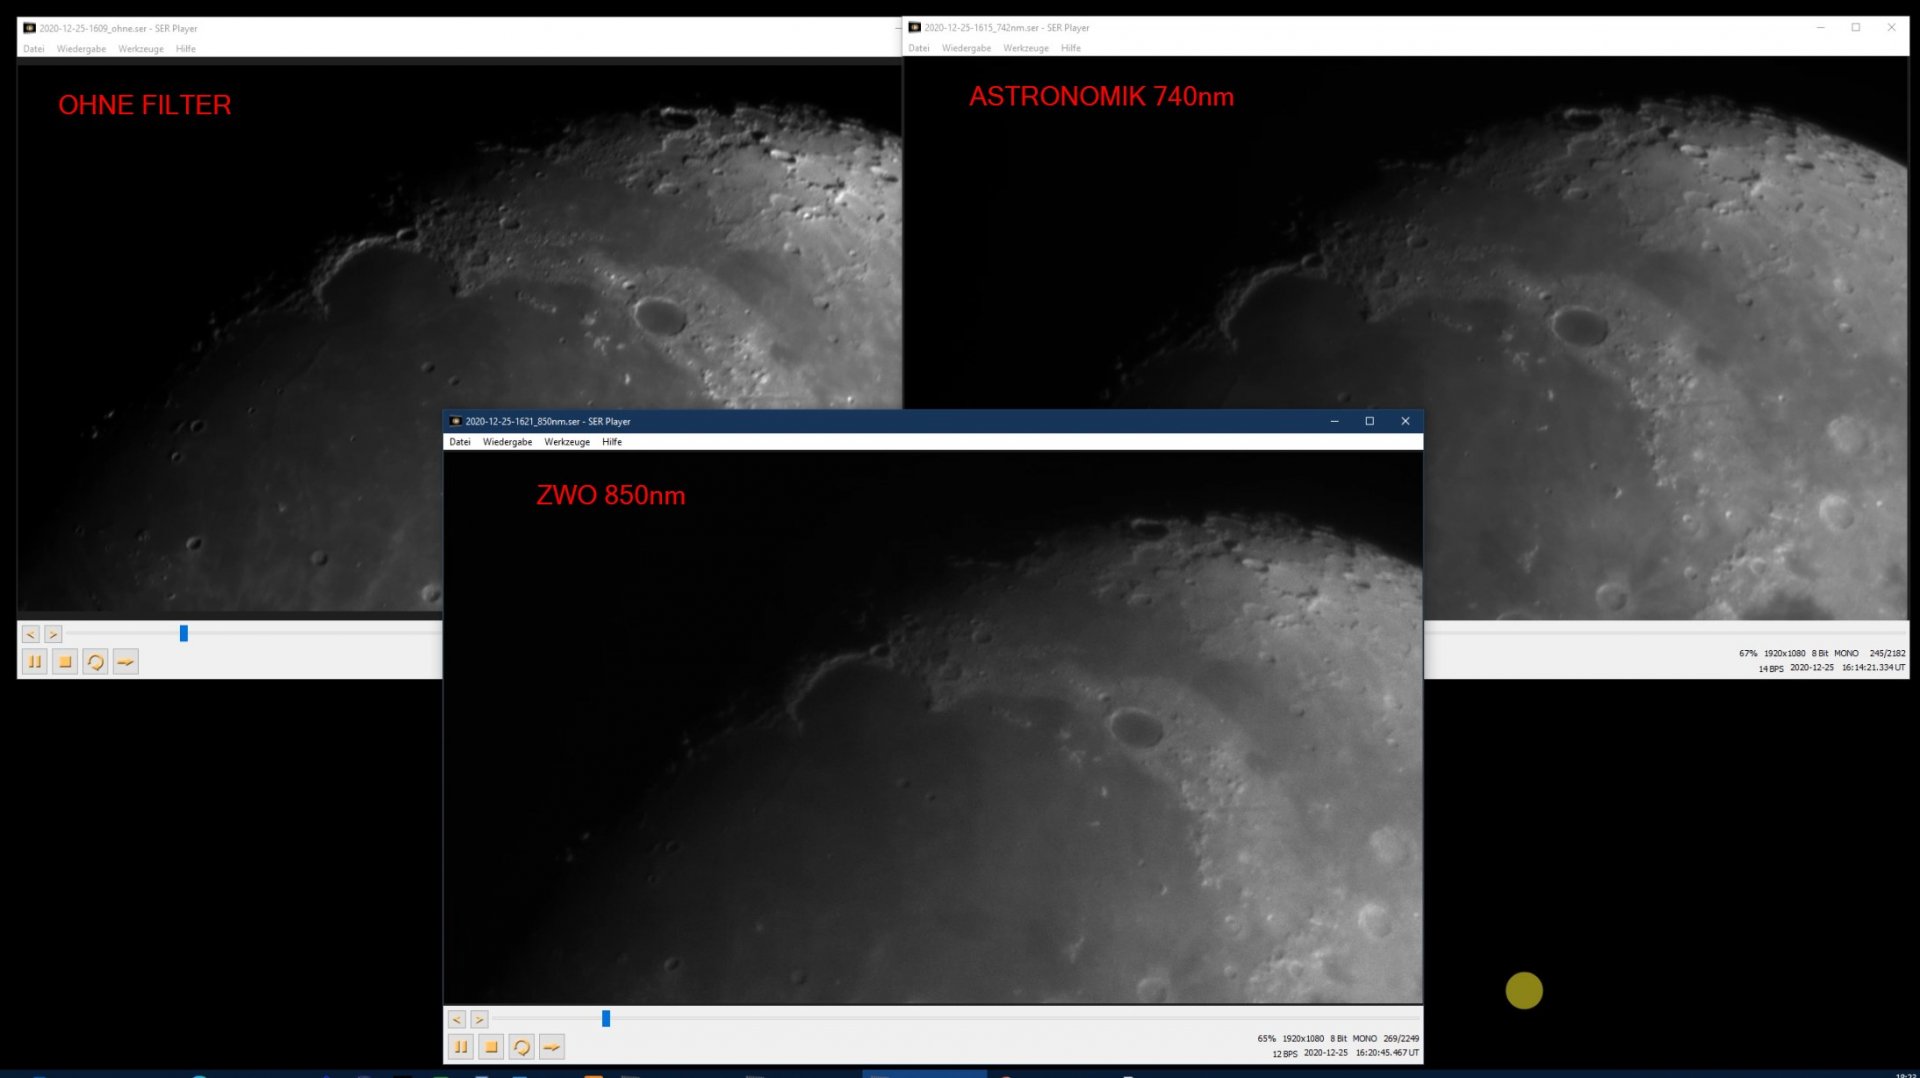Step forward one frame in ohne.ser player
The width and height of the screenshot is (1920, 1078).
(x=53, y=634)
